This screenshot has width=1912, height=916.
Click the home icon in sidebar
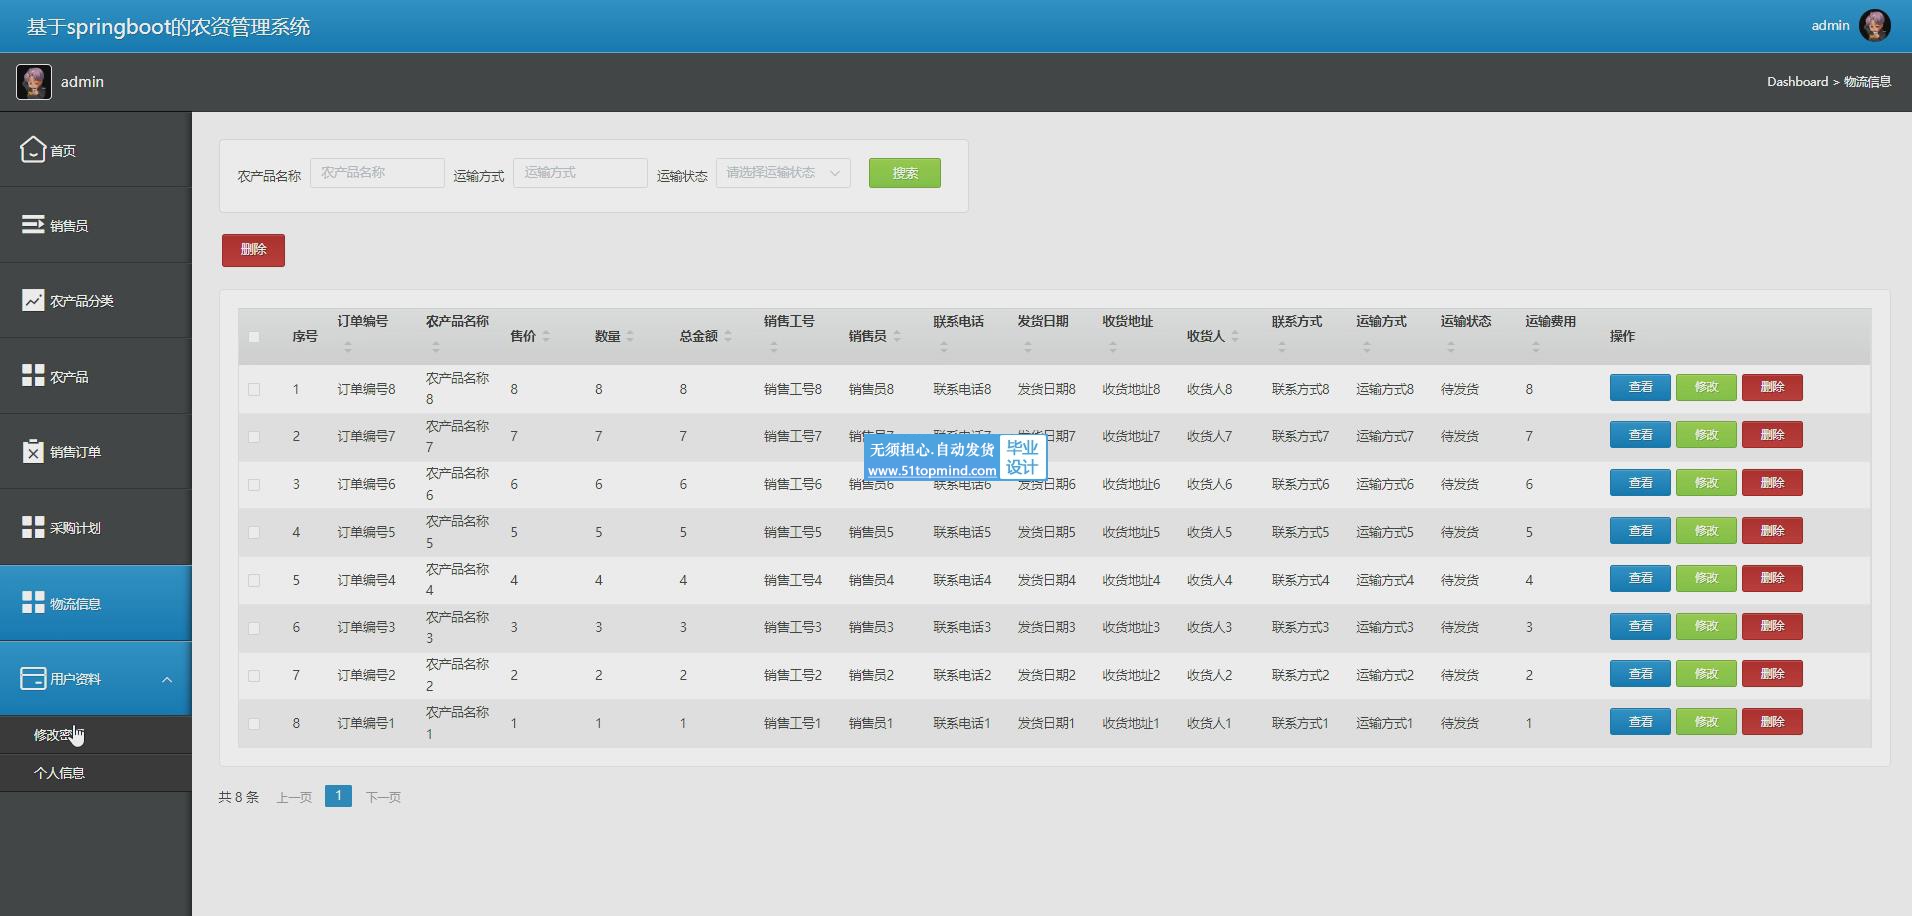pos(33,150)
